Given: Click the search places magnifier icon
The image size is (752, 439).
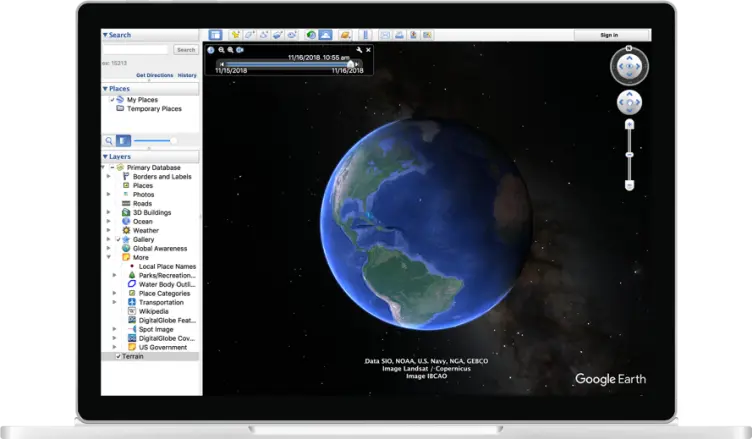Looking at the screenshot, I should pyautogui.click(x=109, y=141).
